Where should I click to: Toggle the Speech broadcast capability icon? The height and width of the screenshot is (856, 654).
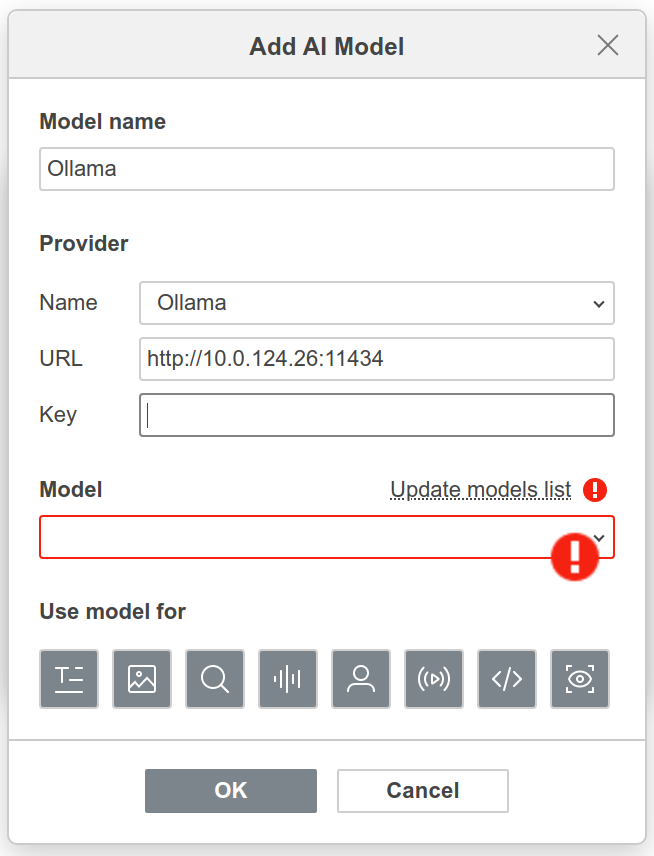434,679
